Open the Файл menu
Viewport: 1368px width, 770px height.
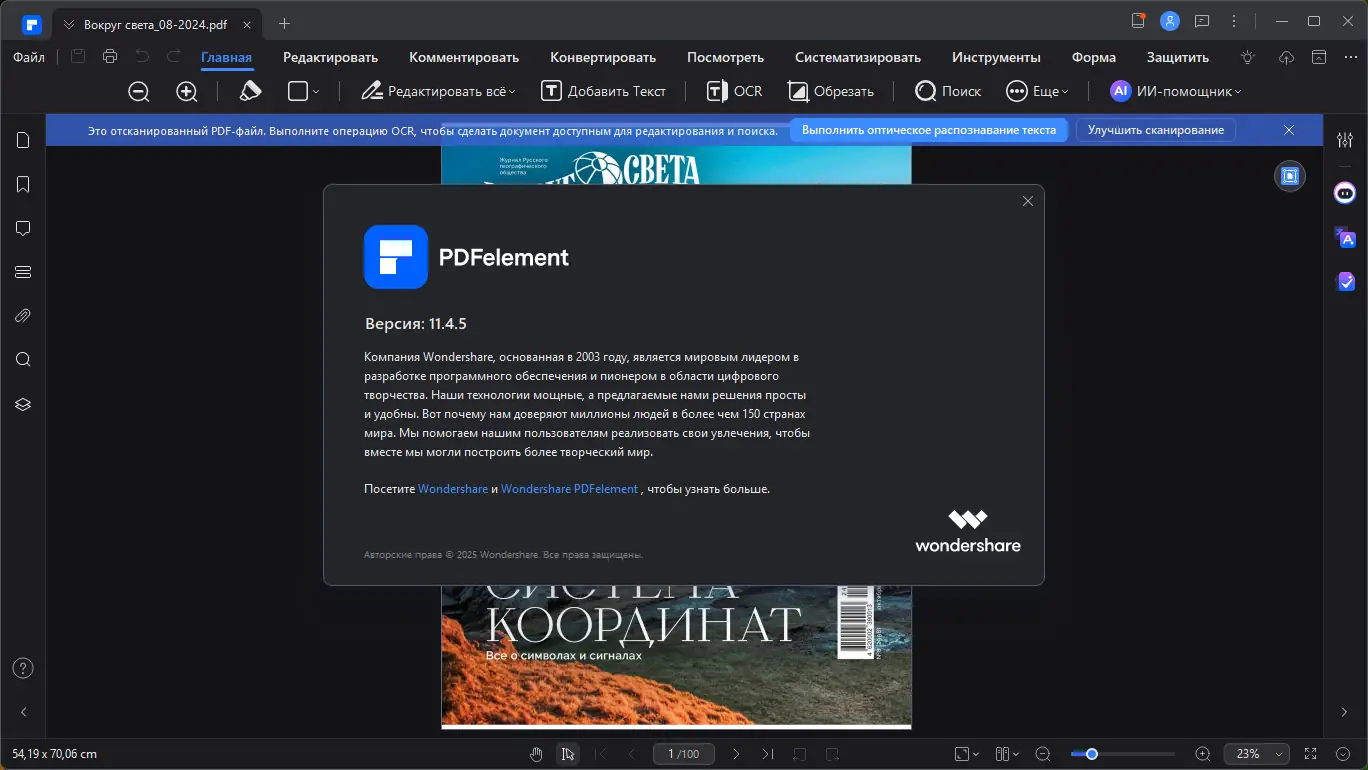[28, 57]
